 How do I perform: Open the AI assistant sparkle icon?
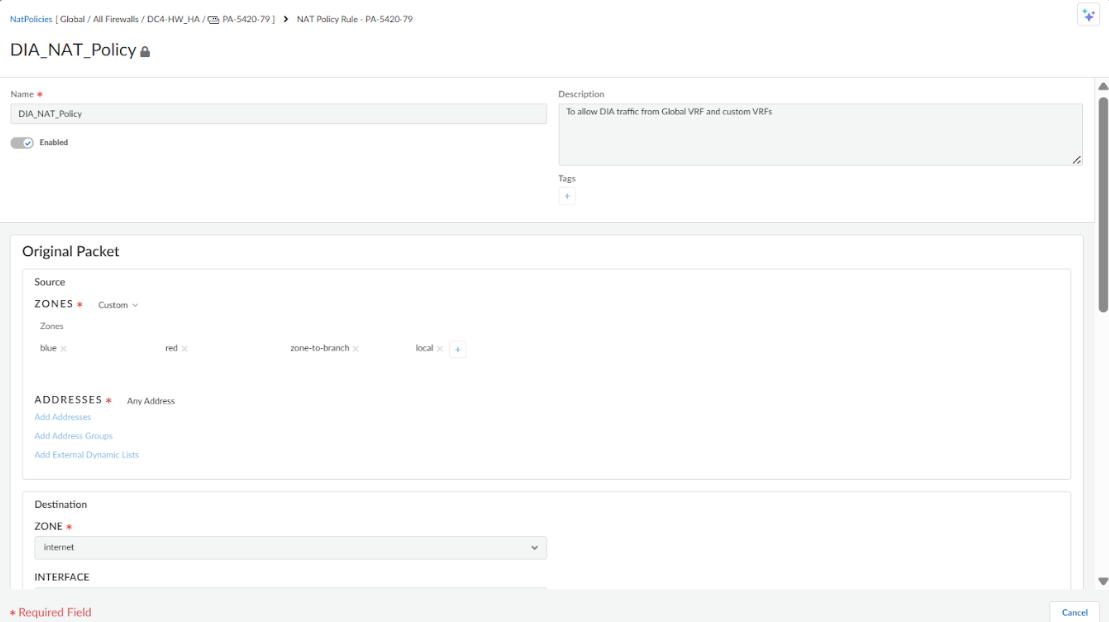point(1088,15)
